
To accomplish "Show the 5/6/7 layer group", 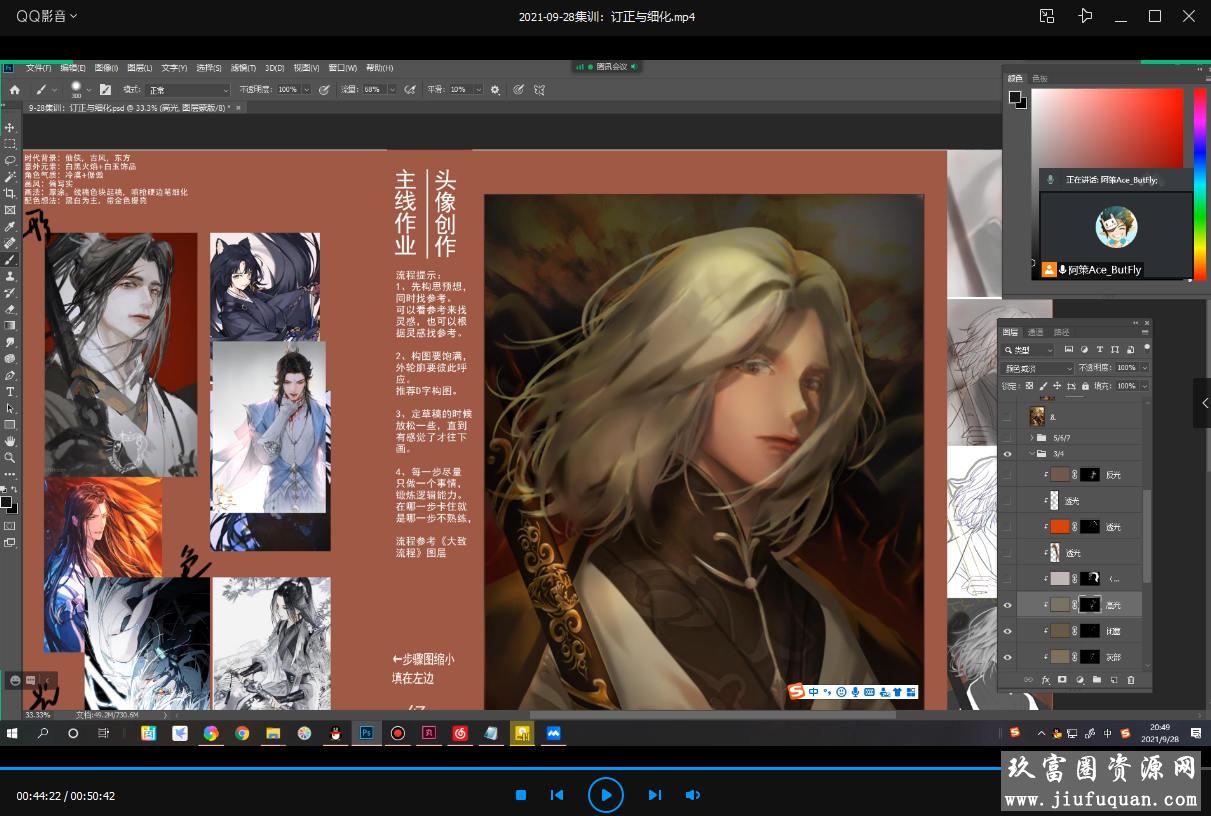I will (x=1007, y=438).
